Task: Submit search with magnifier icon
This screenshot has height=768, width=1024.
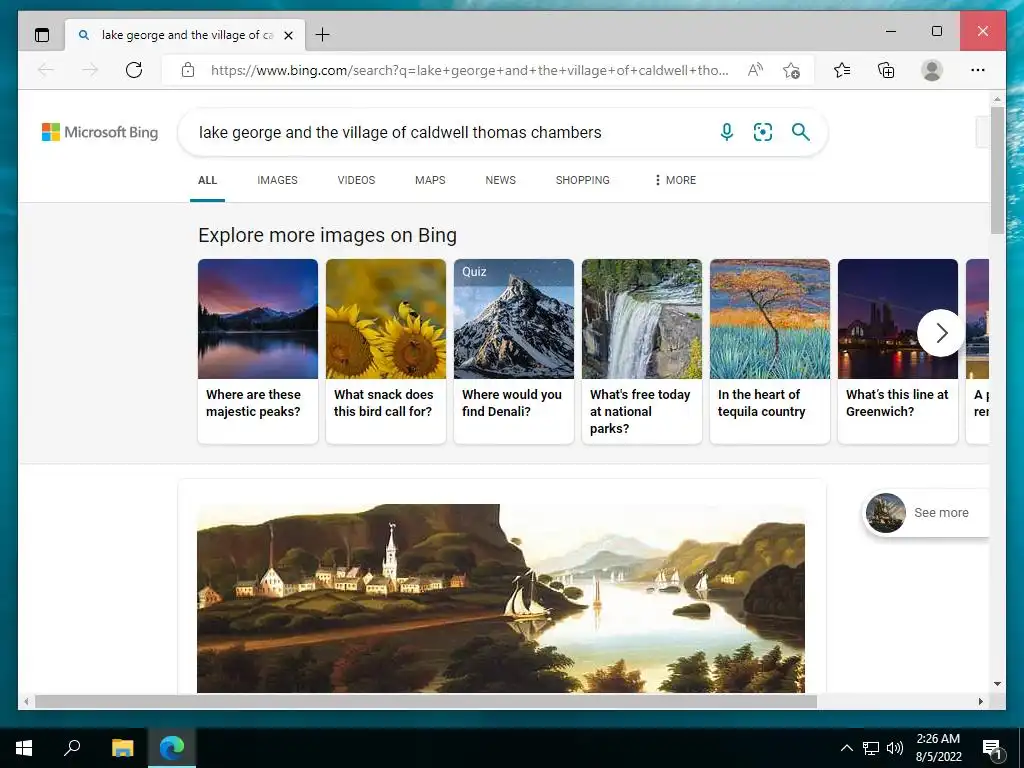Action: point(801,132)
